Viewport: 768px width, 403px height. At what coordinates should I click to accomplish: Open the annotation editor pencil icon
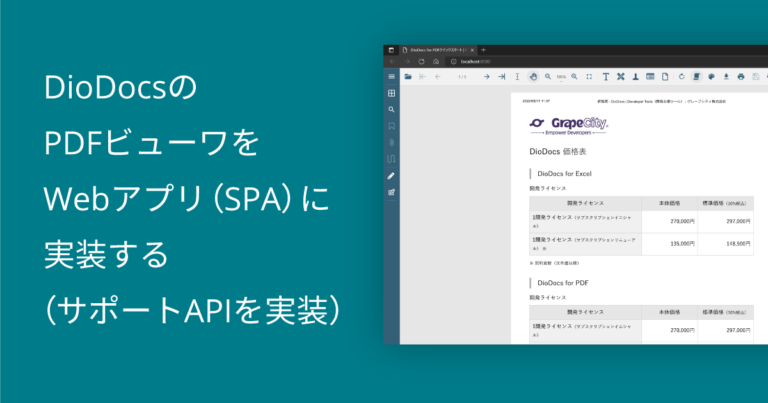point(391,176)
